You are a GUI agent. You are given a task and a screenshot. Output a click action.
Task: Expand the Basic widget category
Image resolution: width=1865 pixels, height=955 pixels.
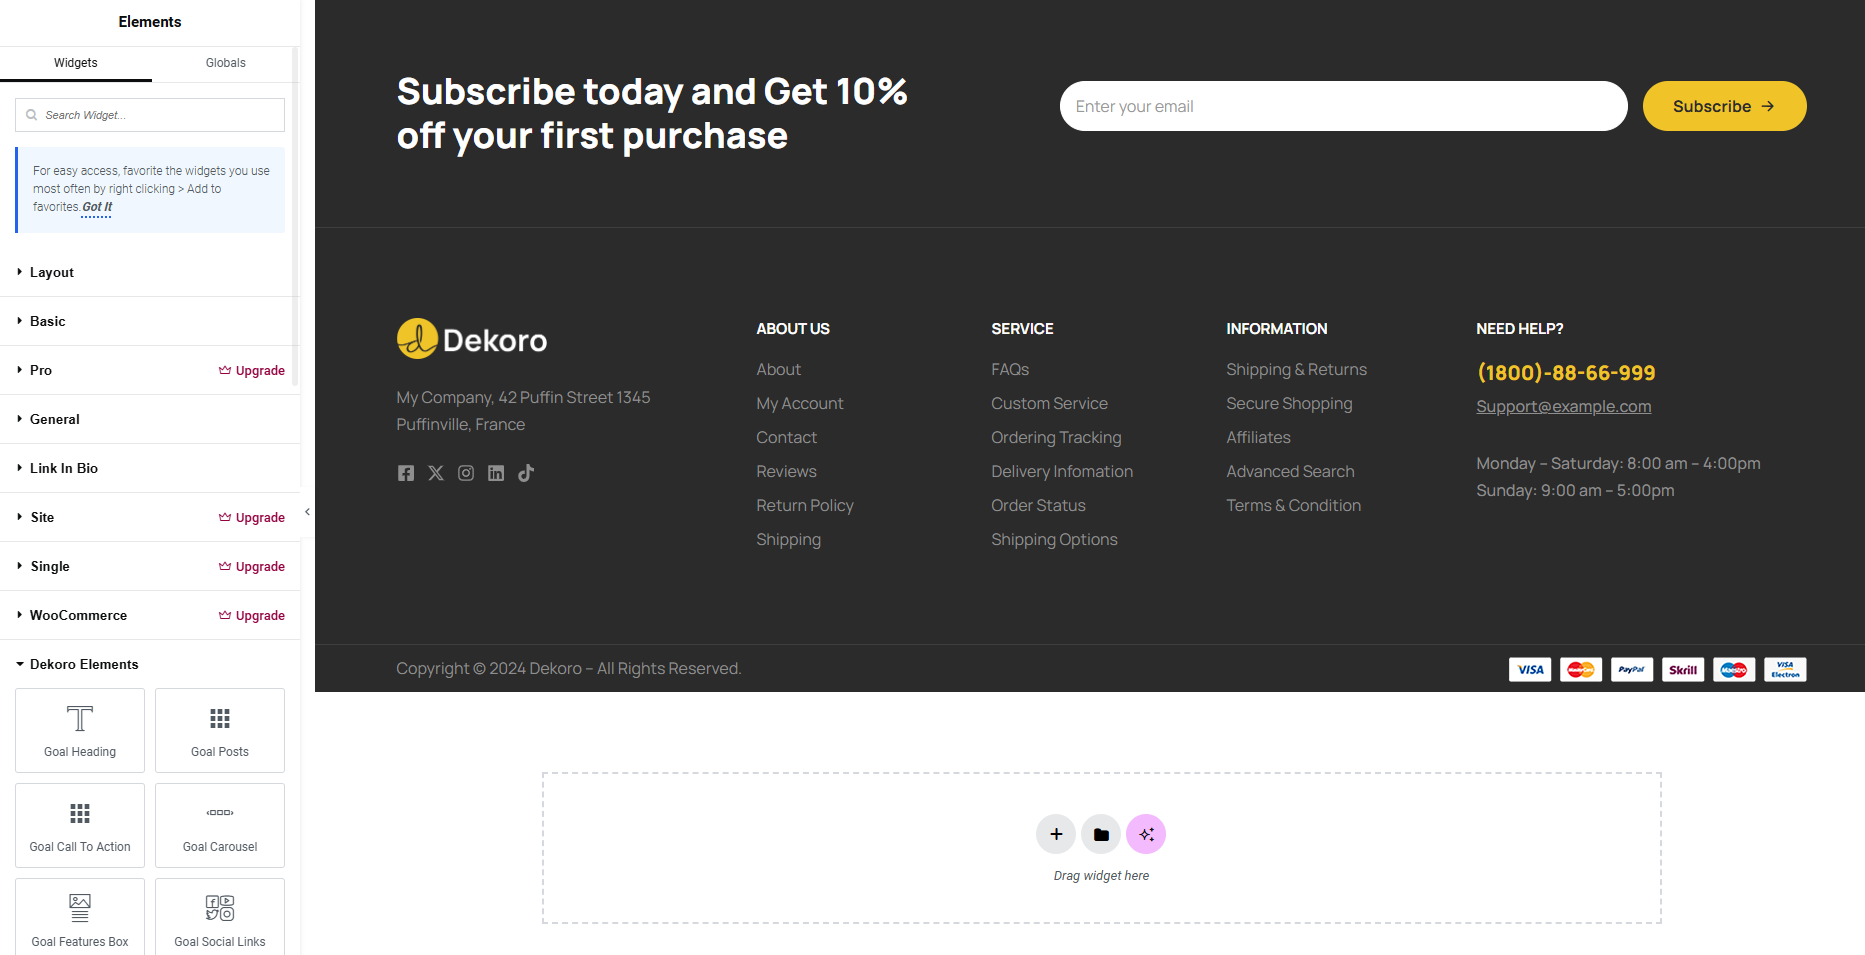coord(150,321)
